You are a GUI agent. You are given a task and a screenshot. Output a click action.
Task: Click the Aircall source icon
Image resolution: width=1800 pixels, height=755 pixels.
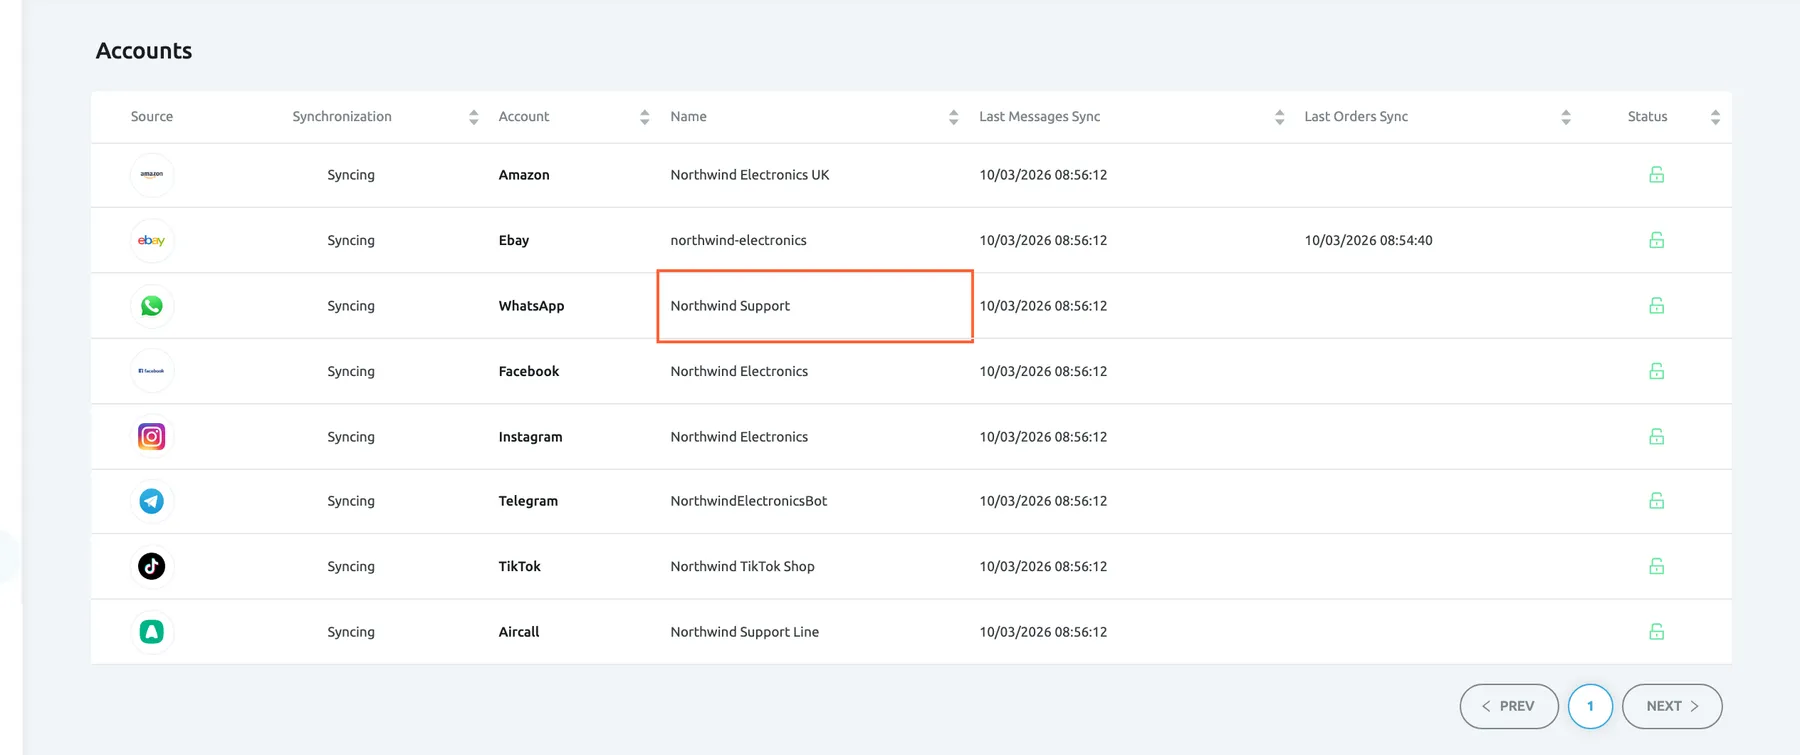152,632
